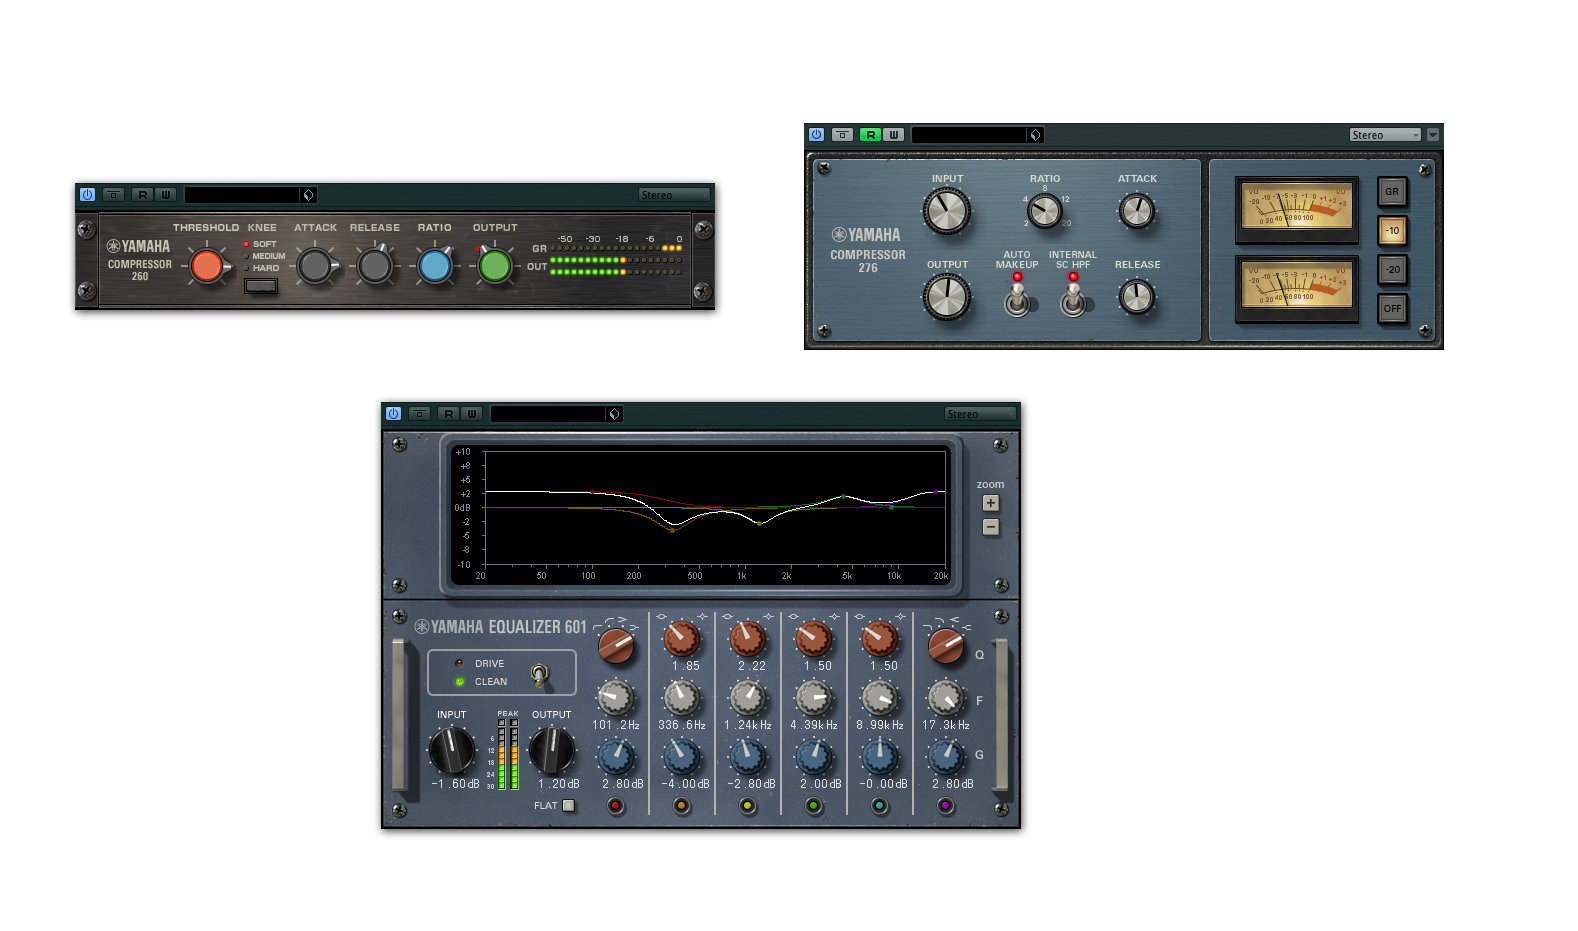Adjust the band 6 filter-type knob next to Q

pos(946,646)
